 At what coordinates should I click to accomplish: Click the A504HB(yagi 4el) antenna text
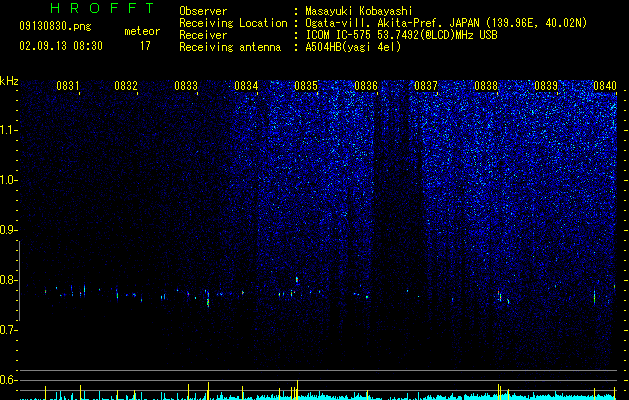[x=353, y=47]
